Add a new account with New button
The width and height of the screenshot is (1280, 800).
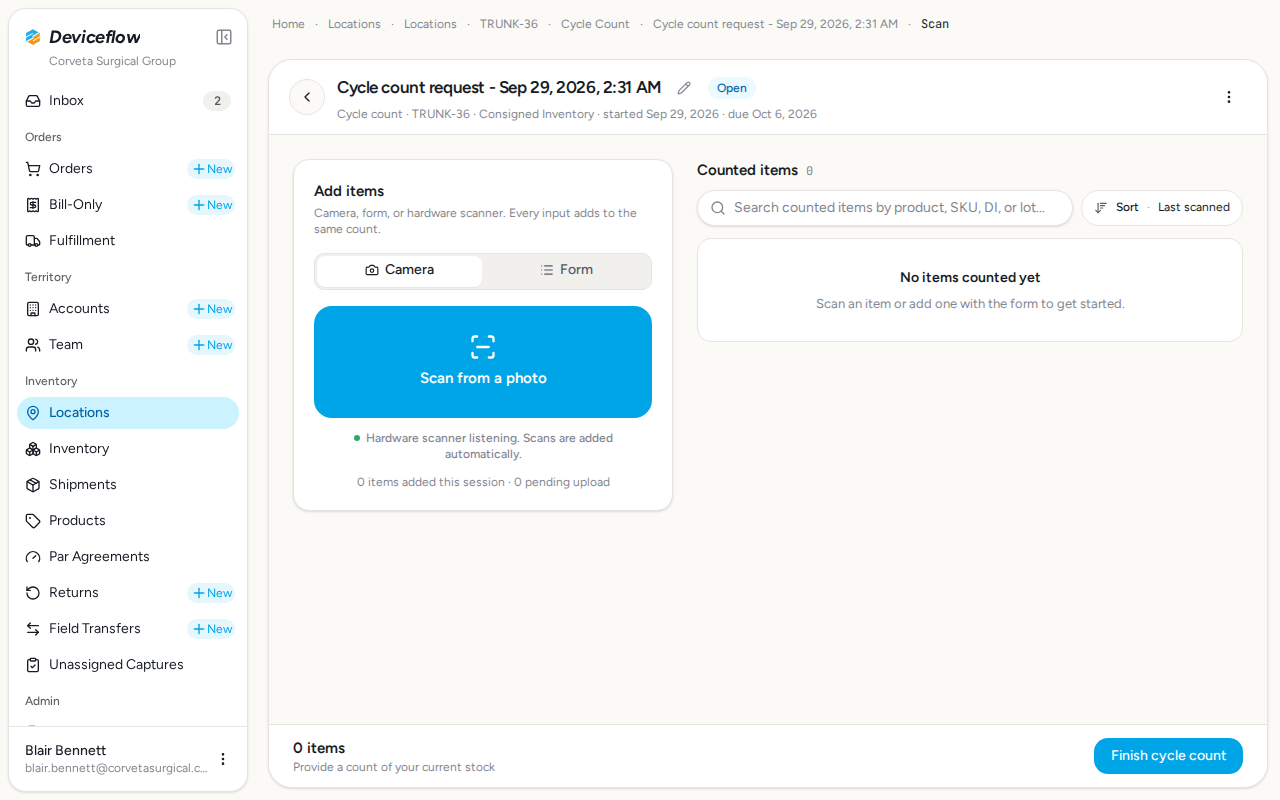click(212, 309)
